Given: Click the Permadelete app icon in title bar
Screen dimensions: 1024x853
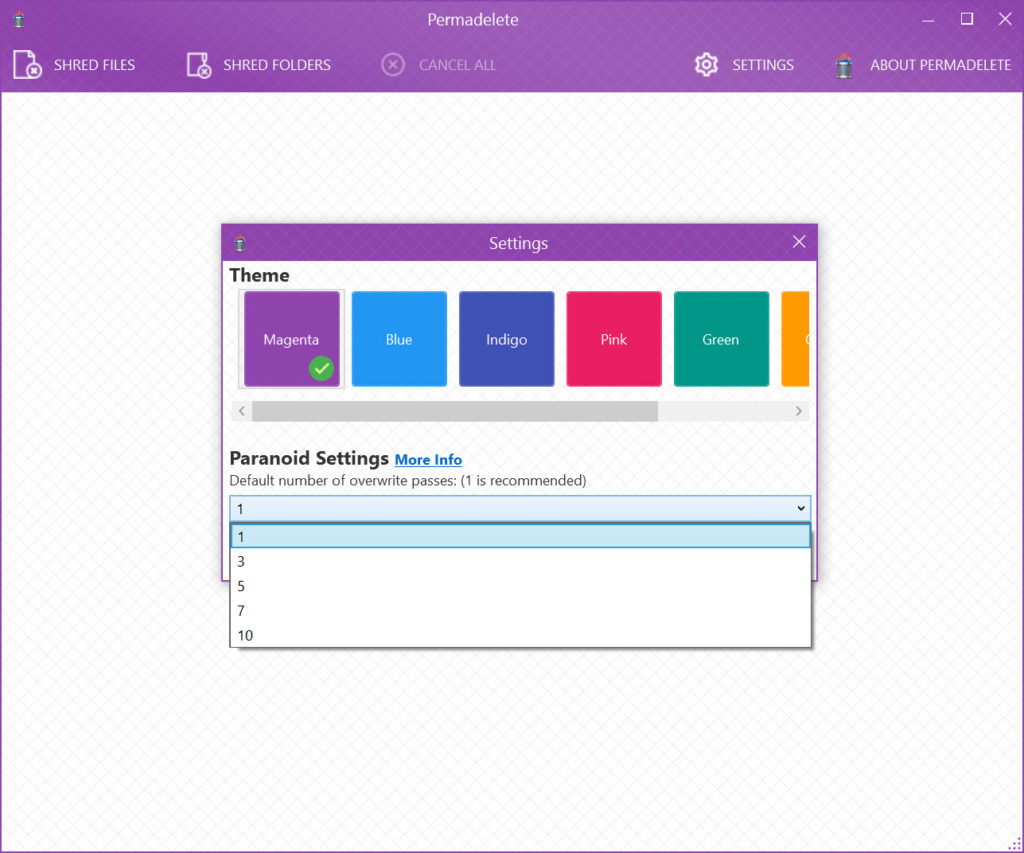Looking at the screenshot, I should tap(18, 19).
